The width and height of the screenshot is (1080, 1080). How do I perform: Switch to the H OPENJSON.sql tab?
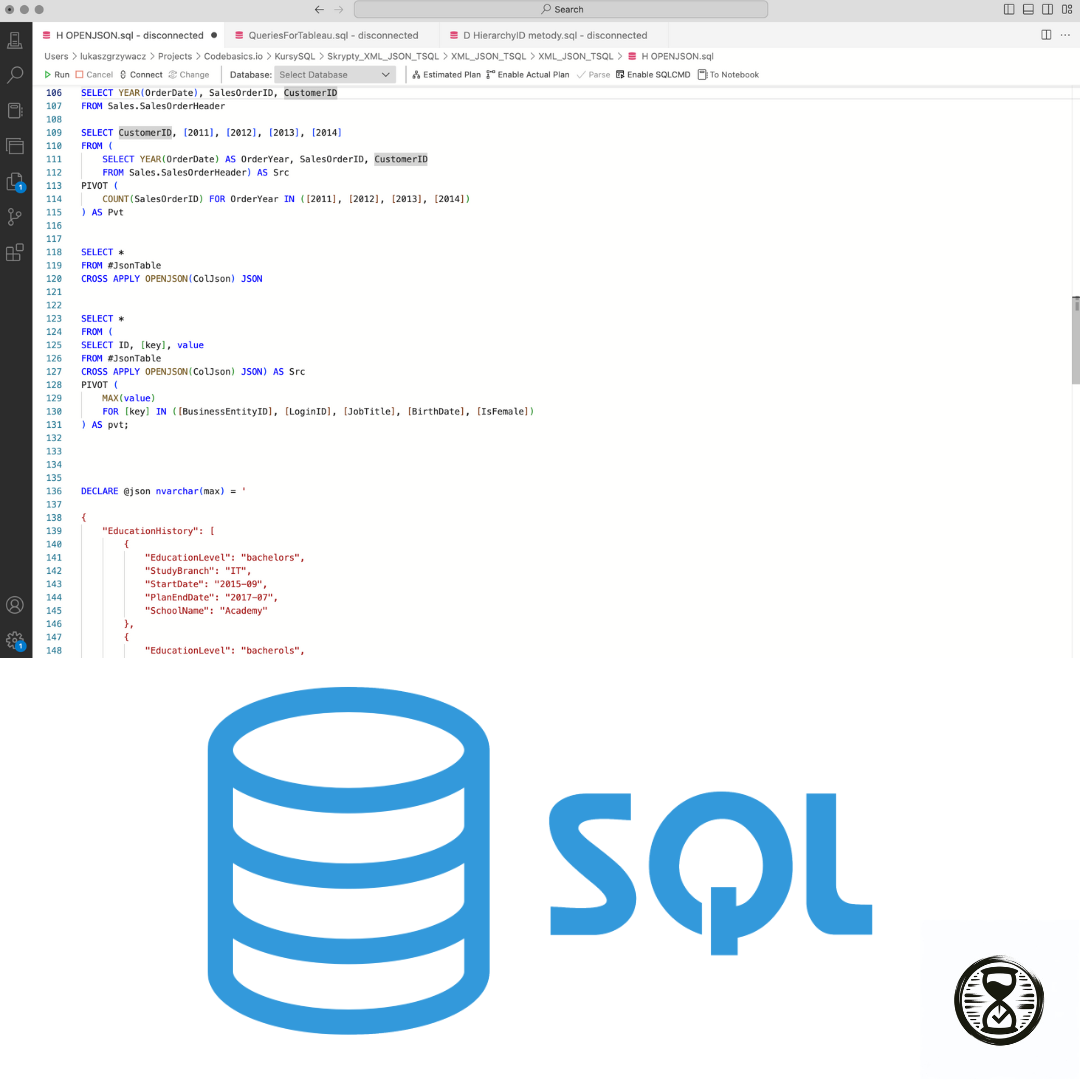click(129, 35)
